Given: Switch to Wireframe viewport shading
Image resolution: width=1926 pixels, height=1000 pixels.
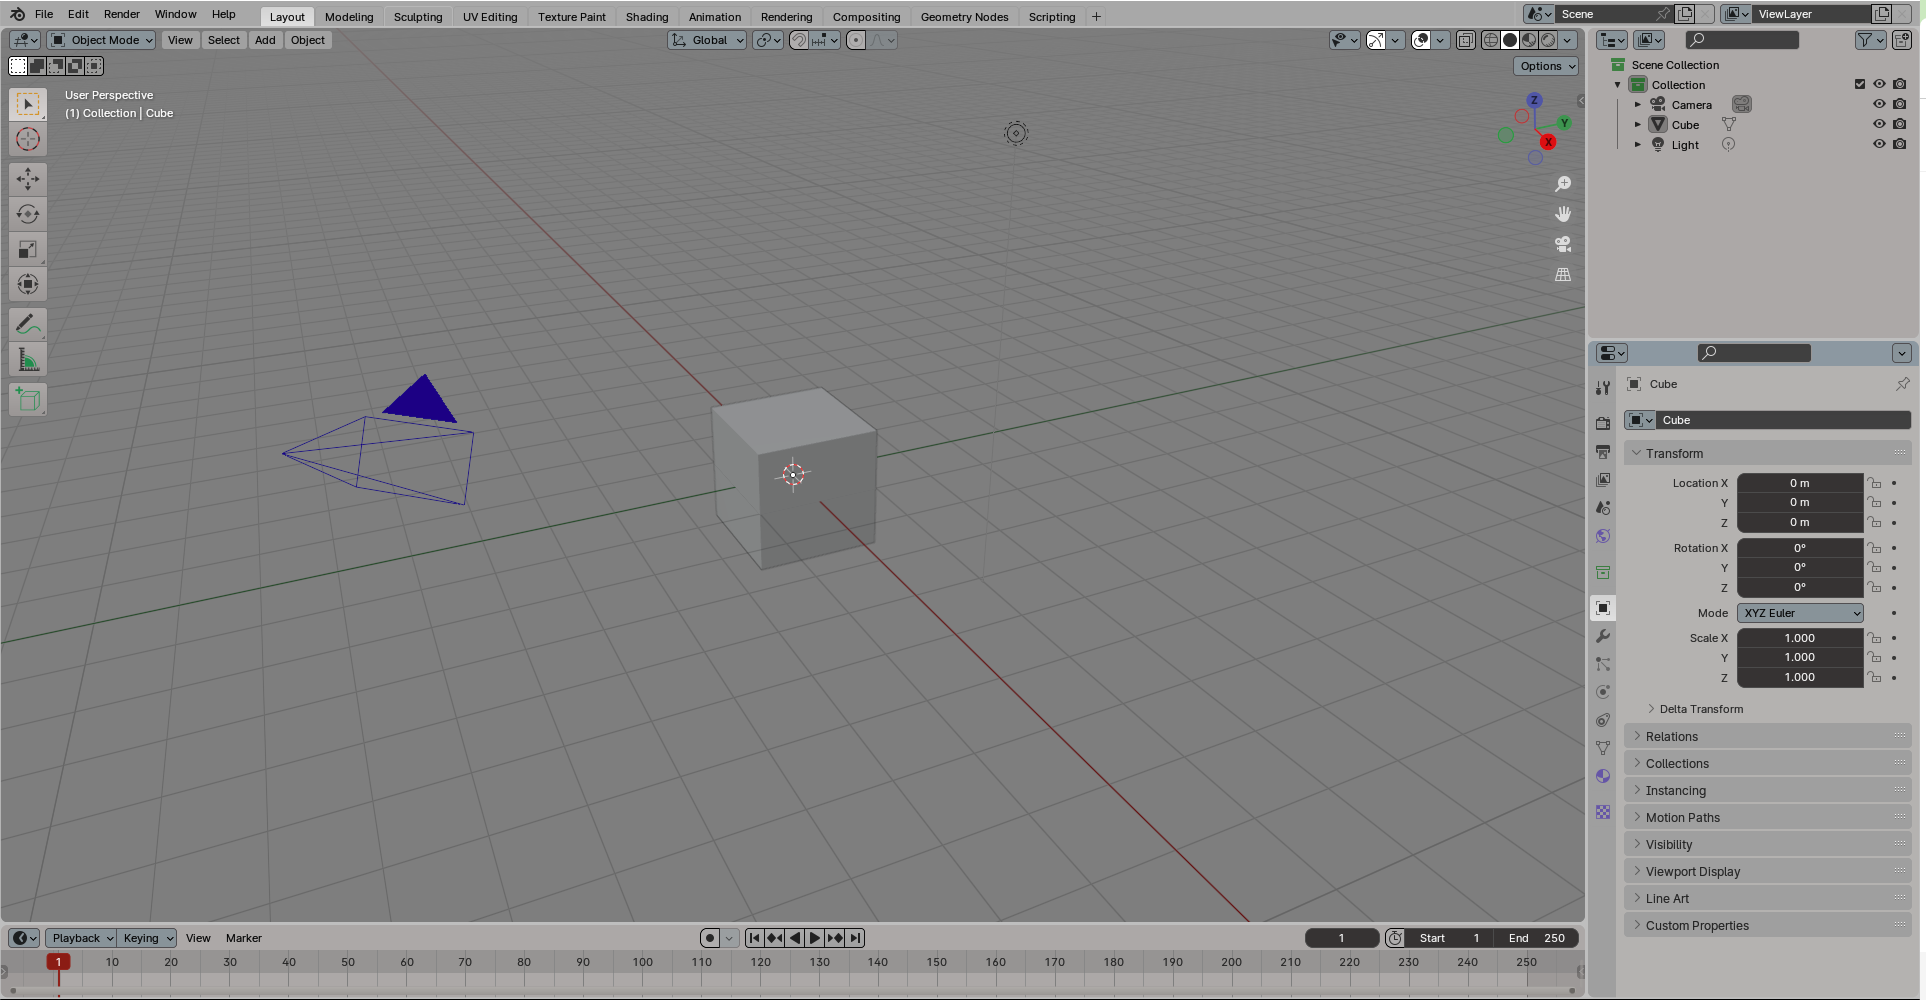Looking at the screenshot, I should (x=1491, y=40).
